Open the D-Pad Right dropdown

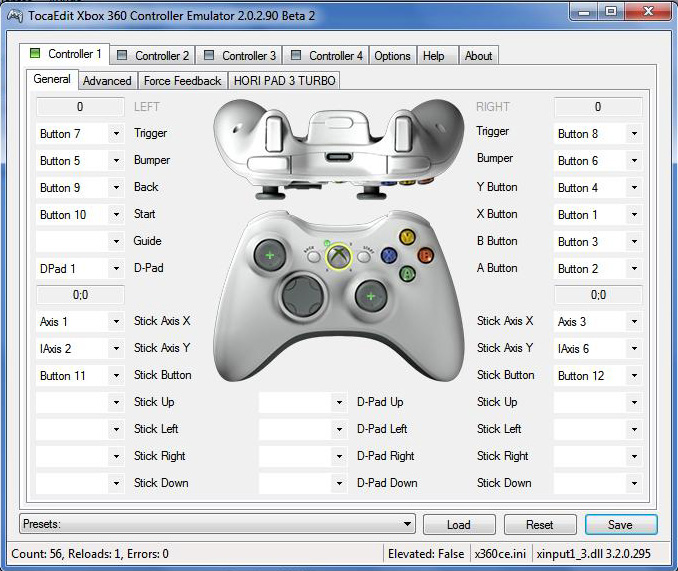pyautogui.click(x=303, y=456)
